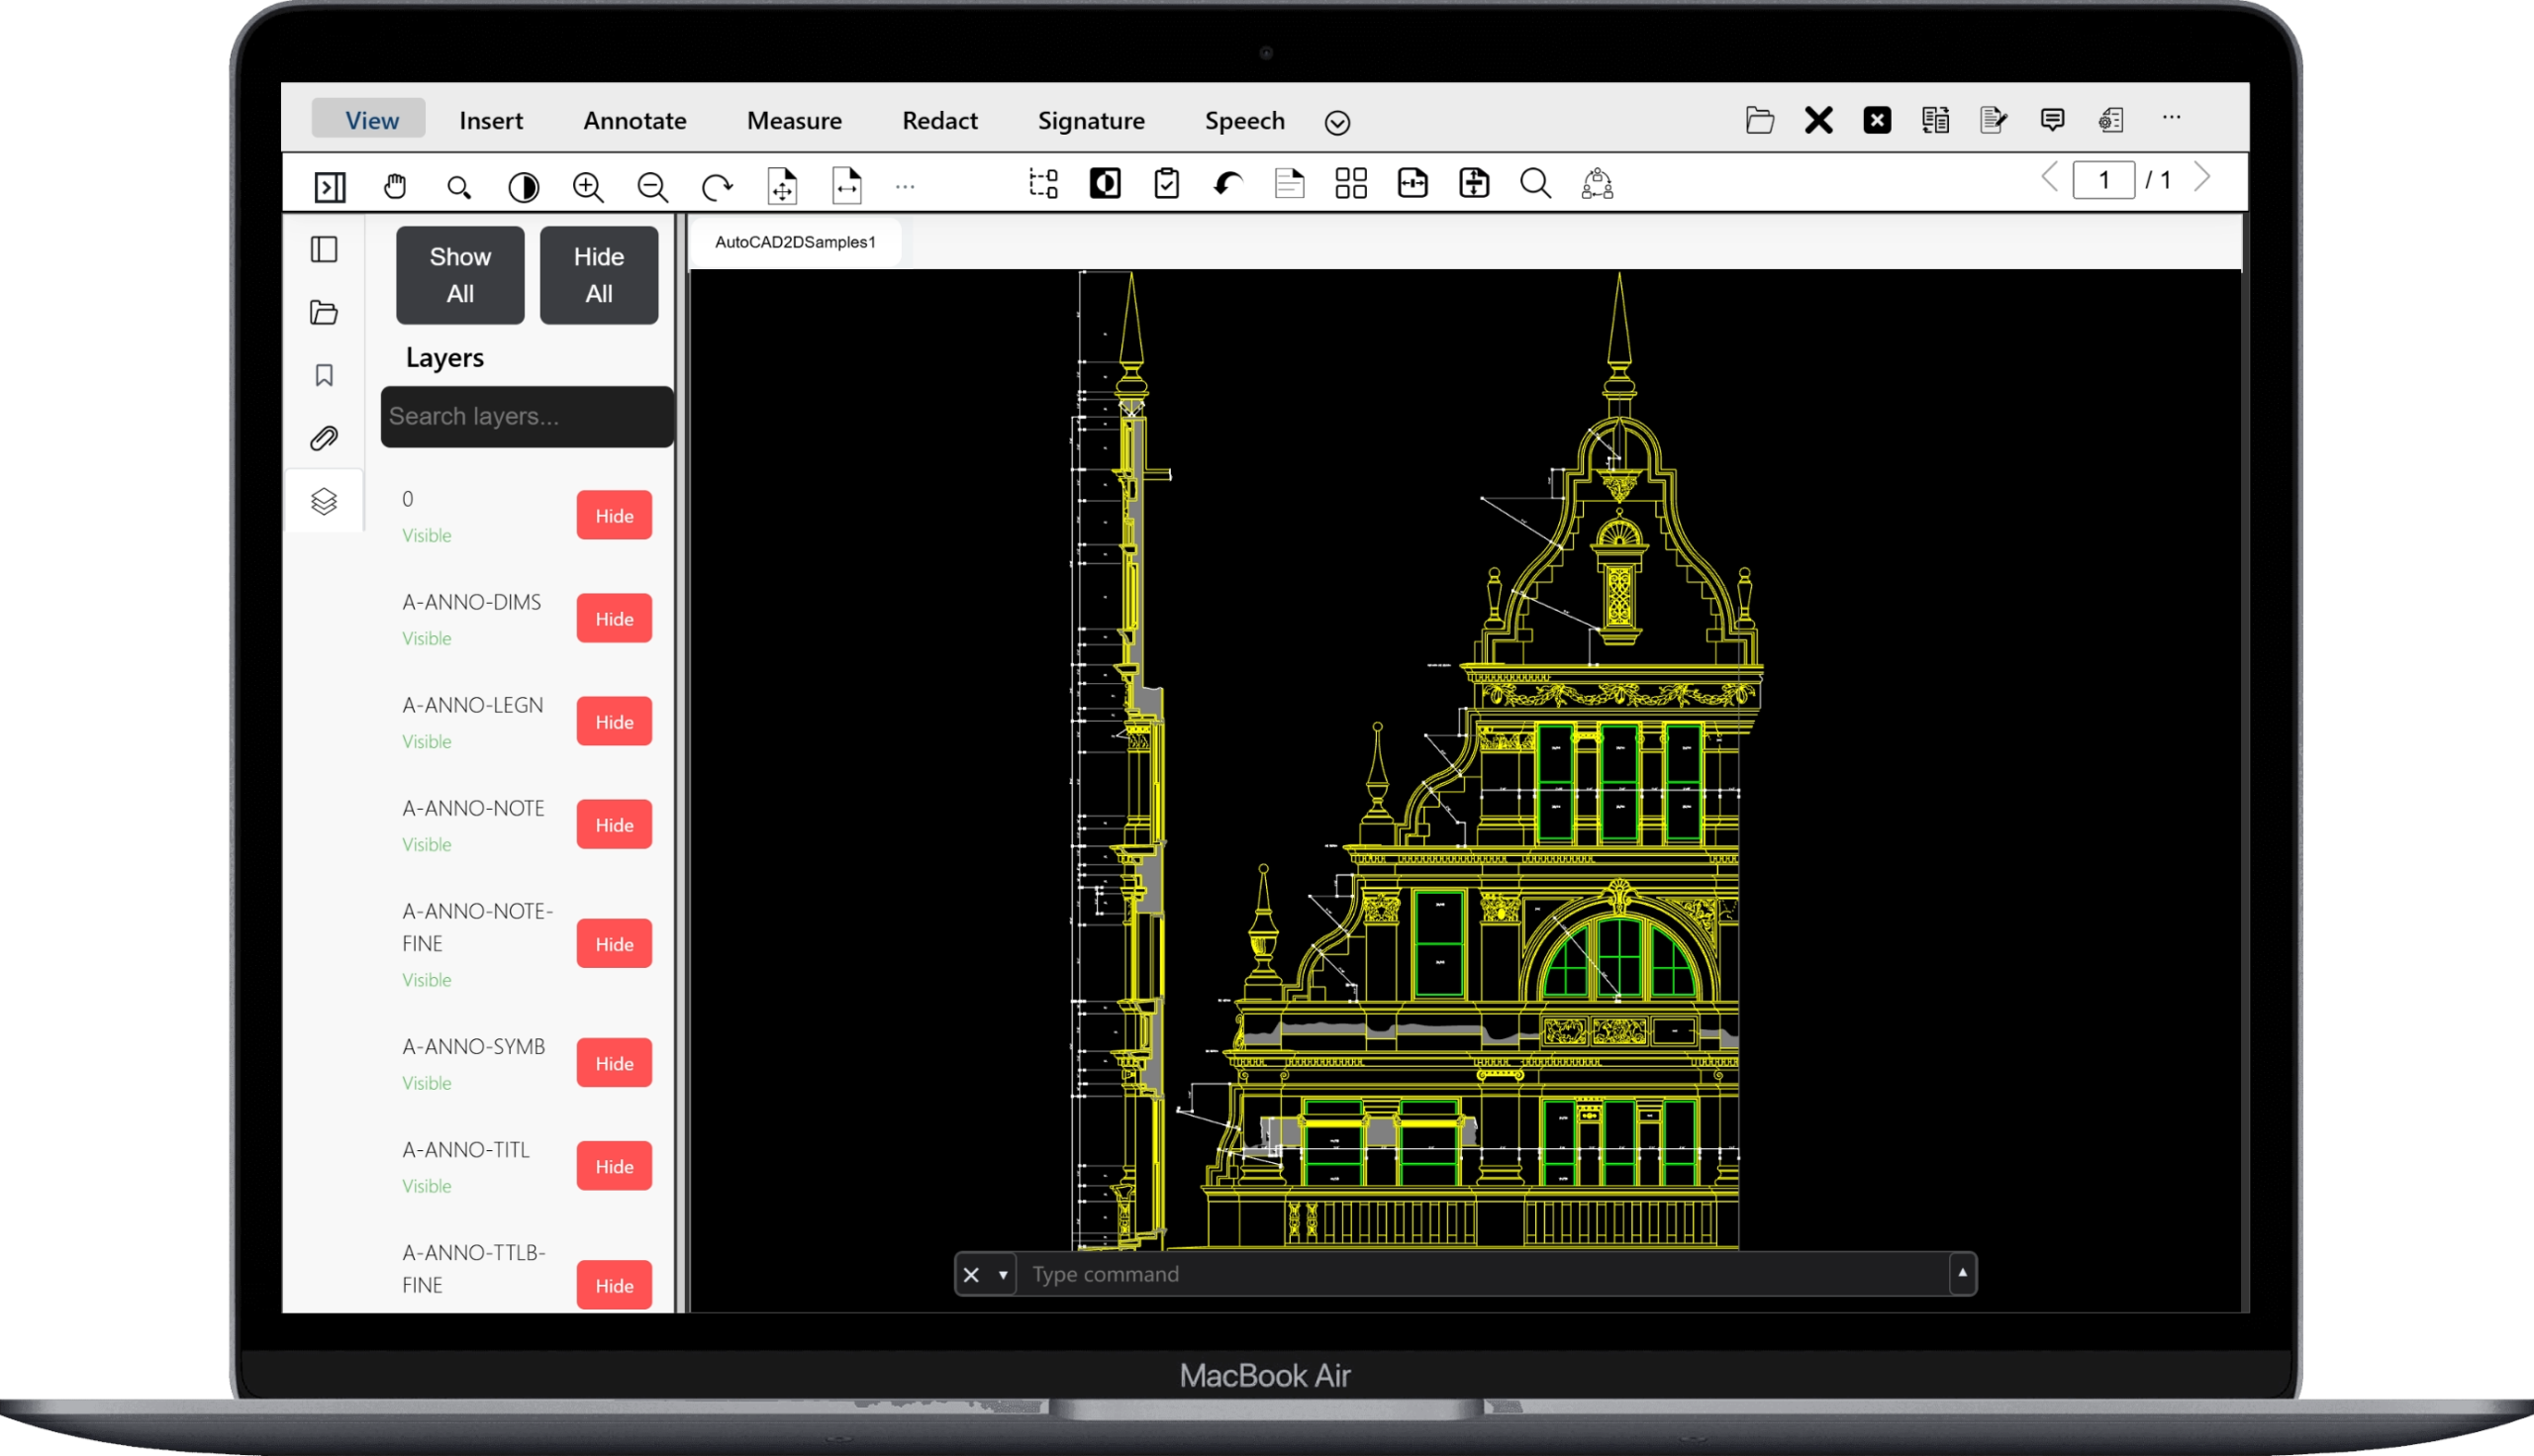
Task: Toggle the dark mode contrast icon
Action: click(523, 187)
